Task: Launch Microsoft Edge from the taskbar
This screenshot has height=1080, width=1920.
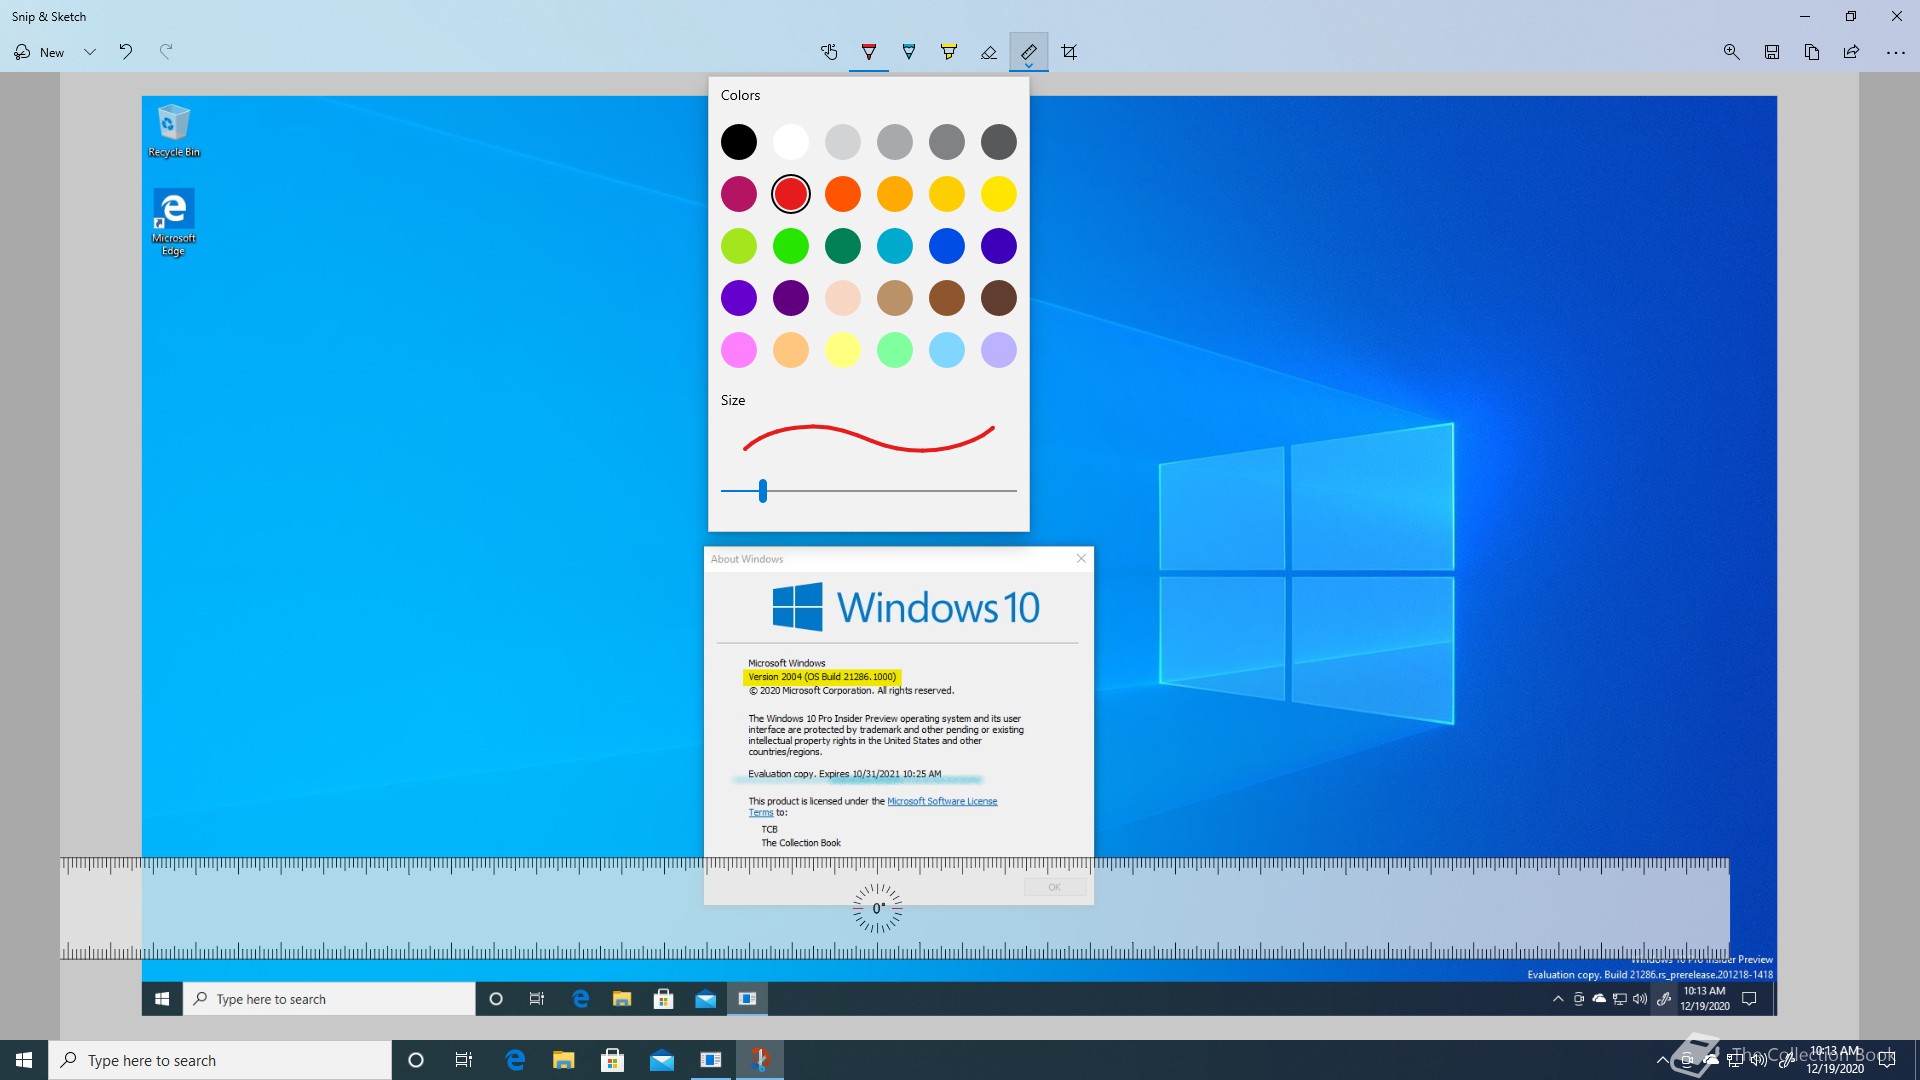Action: pos(515,1060)
